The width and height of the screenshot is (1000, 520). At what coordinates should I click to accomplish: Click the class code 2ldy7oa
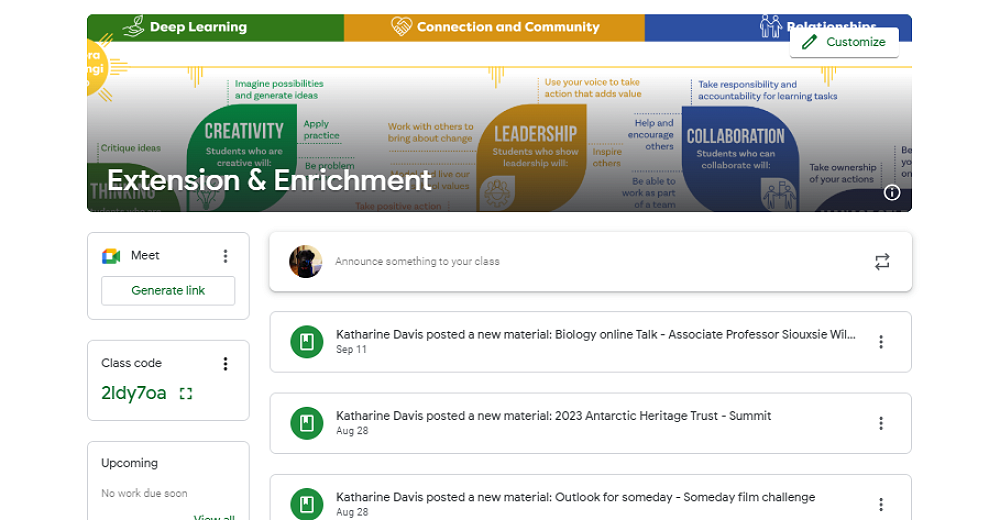(x=133, y=393)
